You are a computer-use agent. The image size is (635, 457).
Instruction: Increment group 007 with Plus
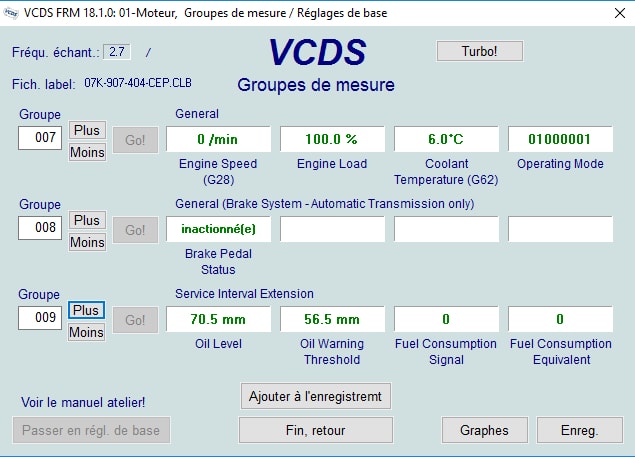(x=87, y=130)
